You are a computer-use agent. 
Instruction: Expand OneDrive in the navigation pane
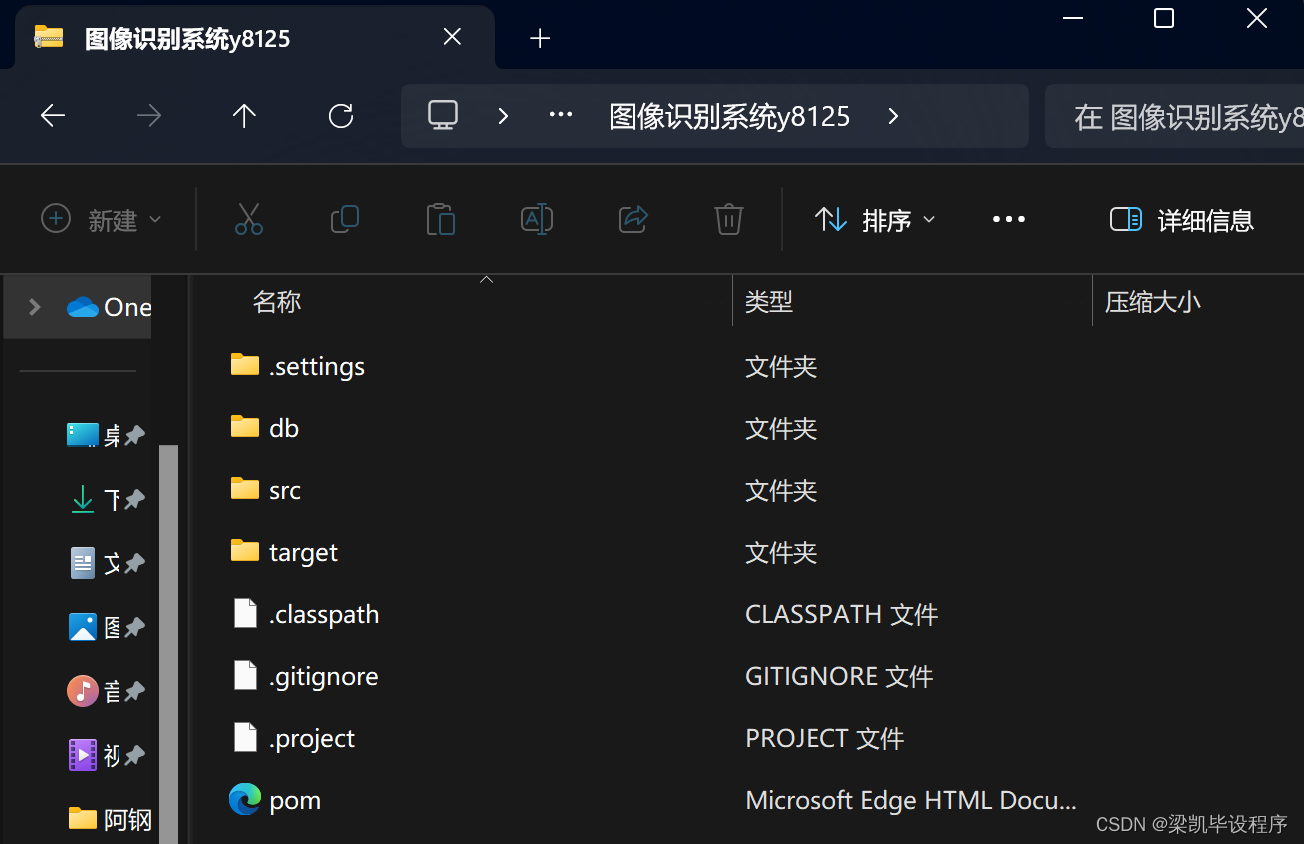point(33,307)
